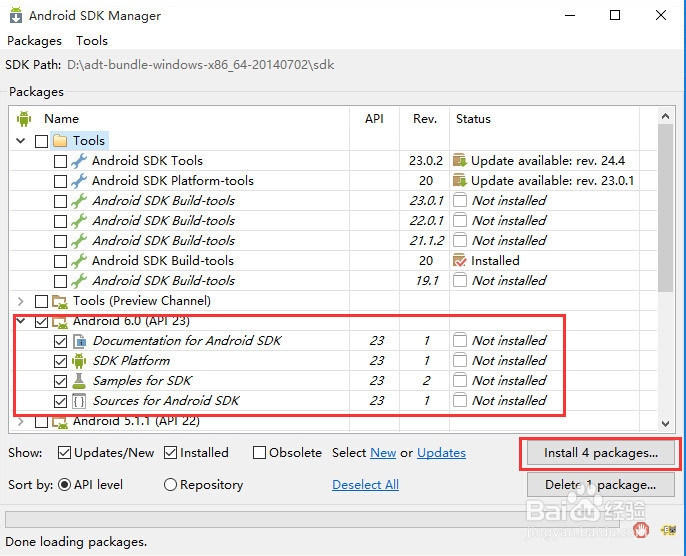Screen dimensions: 686x556
Task: Collapse the Tools package group
Action: tap(22, 141)
